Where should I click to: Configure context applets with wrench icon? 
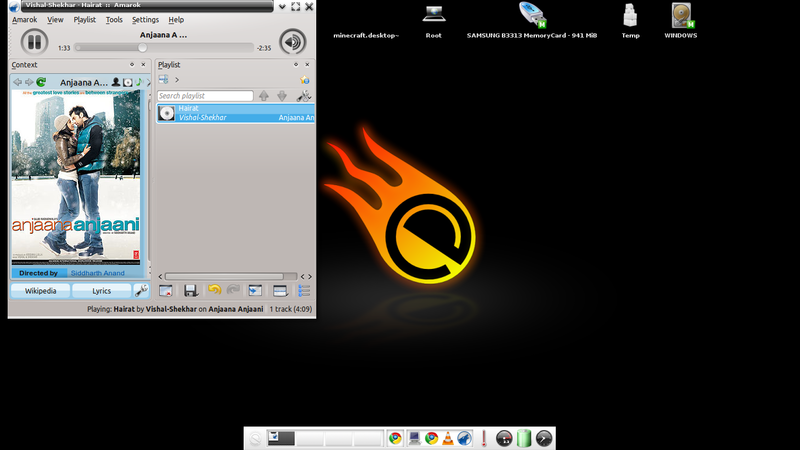[141, 291]
